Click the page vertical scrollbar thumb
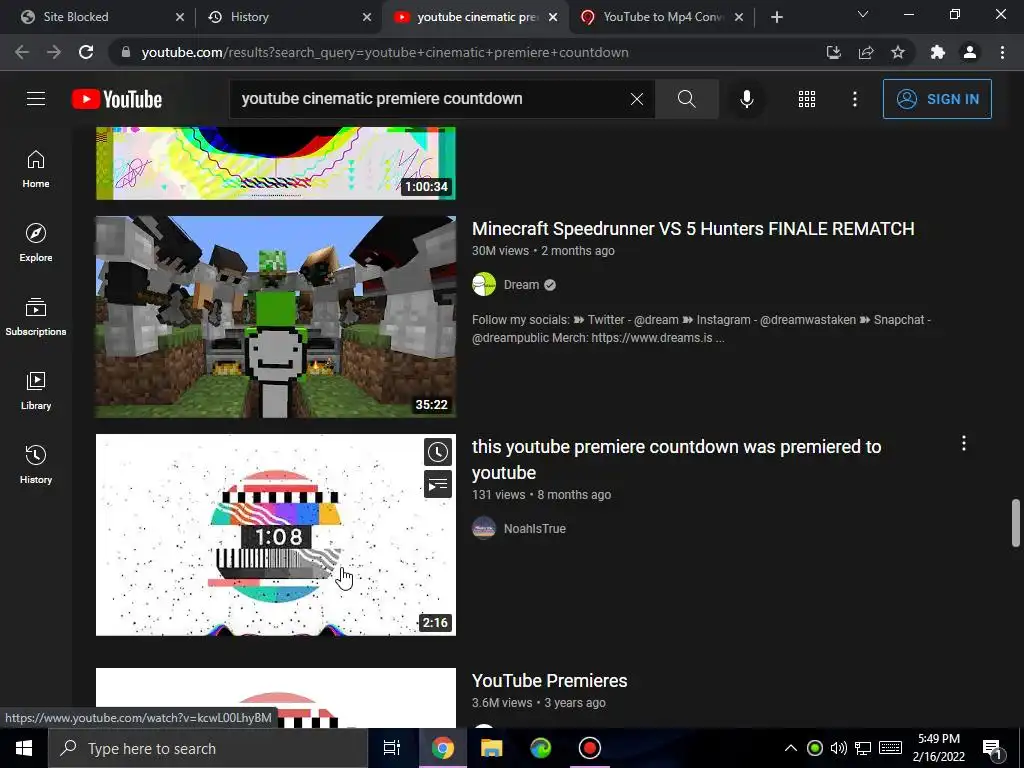This screenshot has width=1024, height=768. click(x=1016, y=522)
